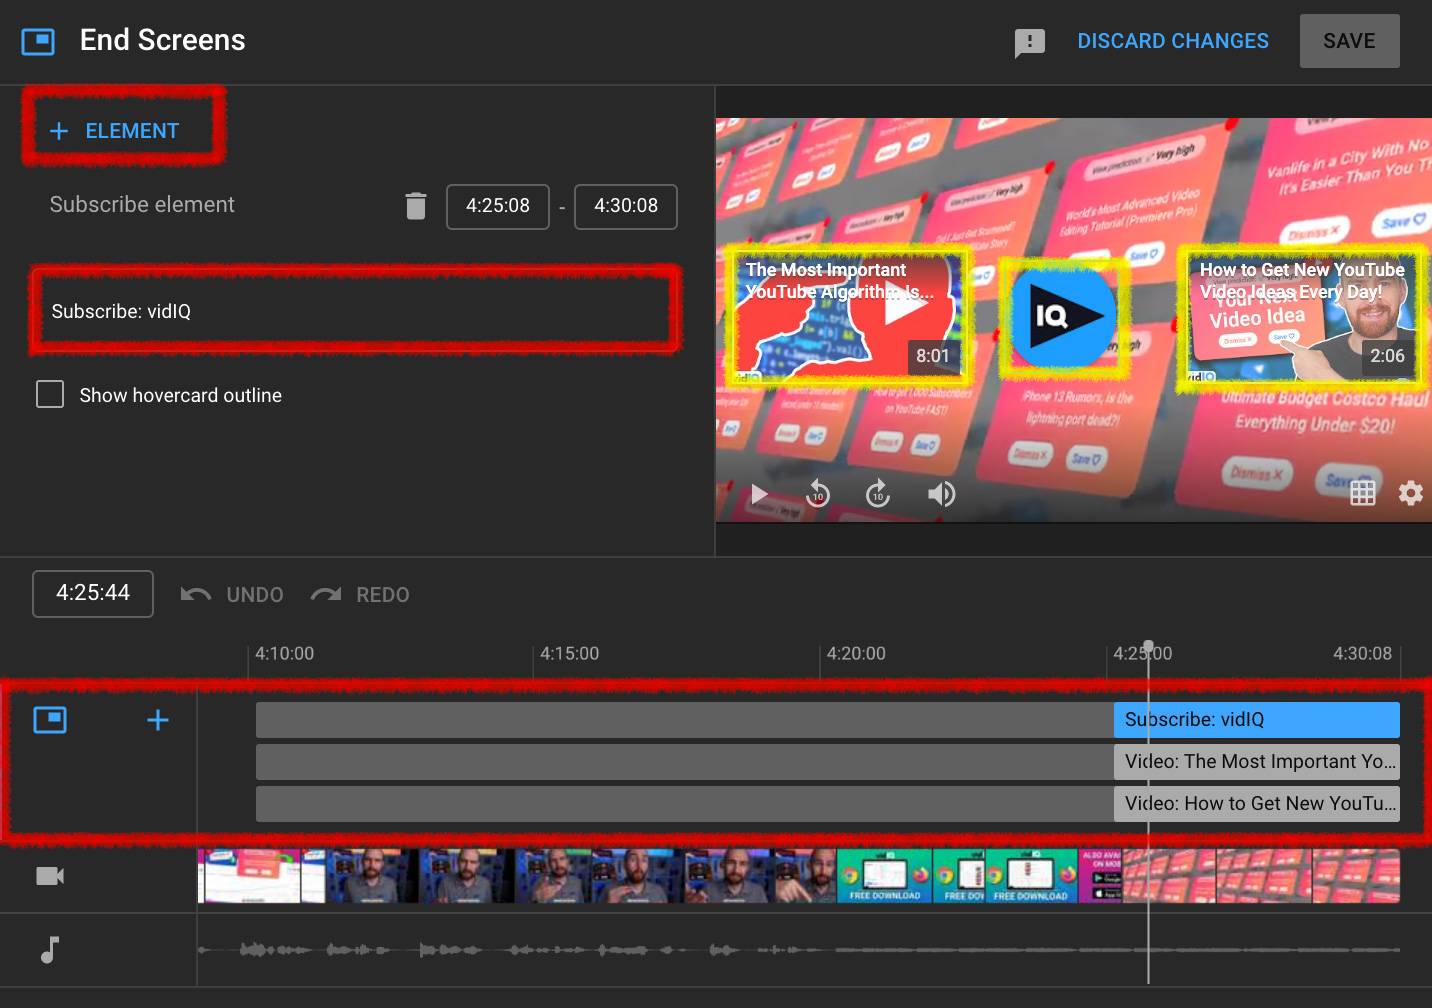Click the 4:30:08 ruler end label
The image size is (1432, 1008).
1362,654
